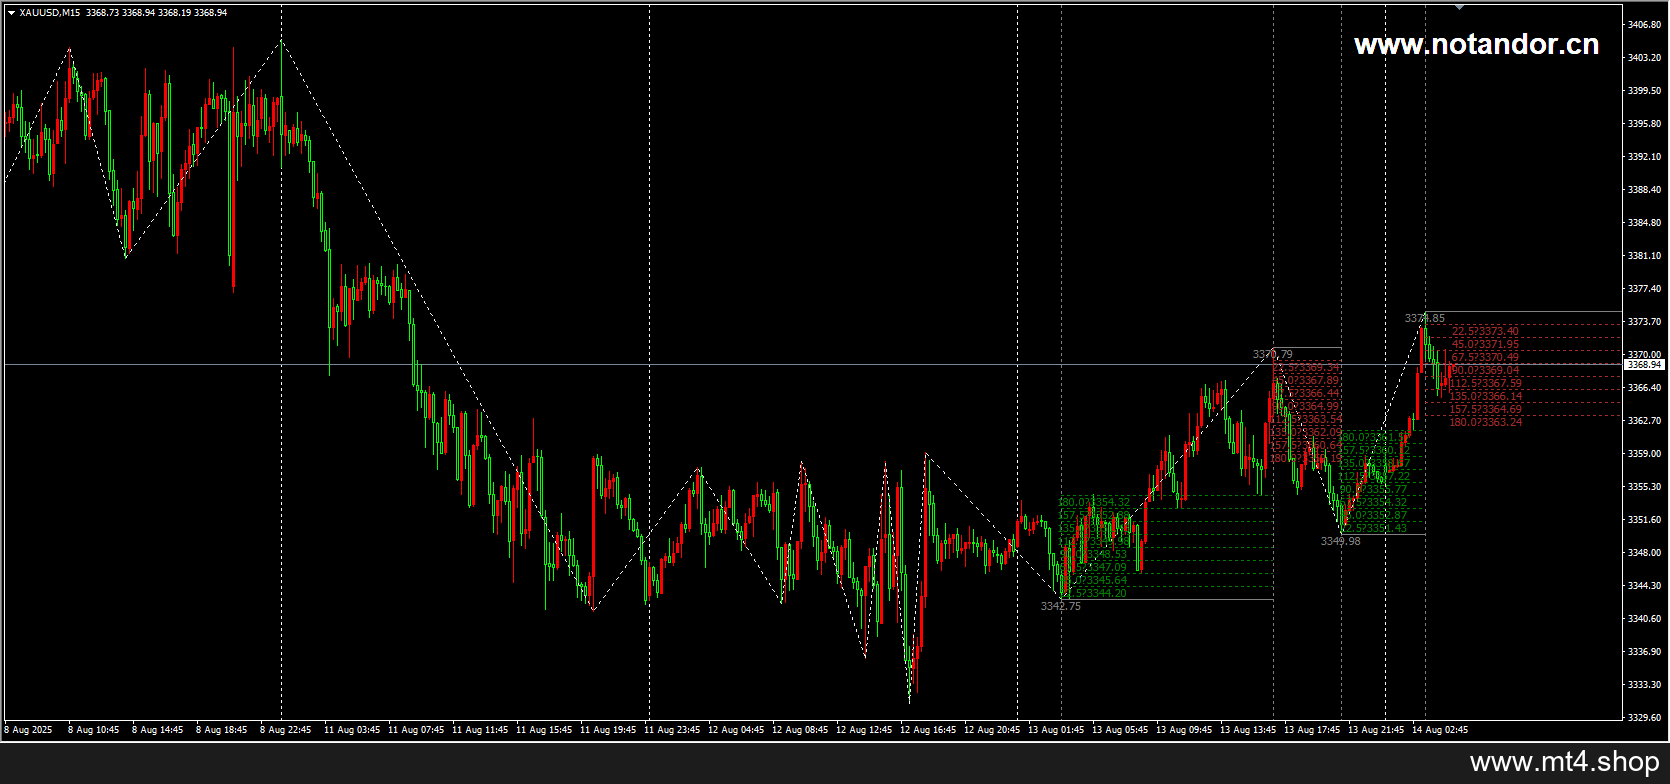Click the 13 Aug 21:45 time label

pos(1376,730)
